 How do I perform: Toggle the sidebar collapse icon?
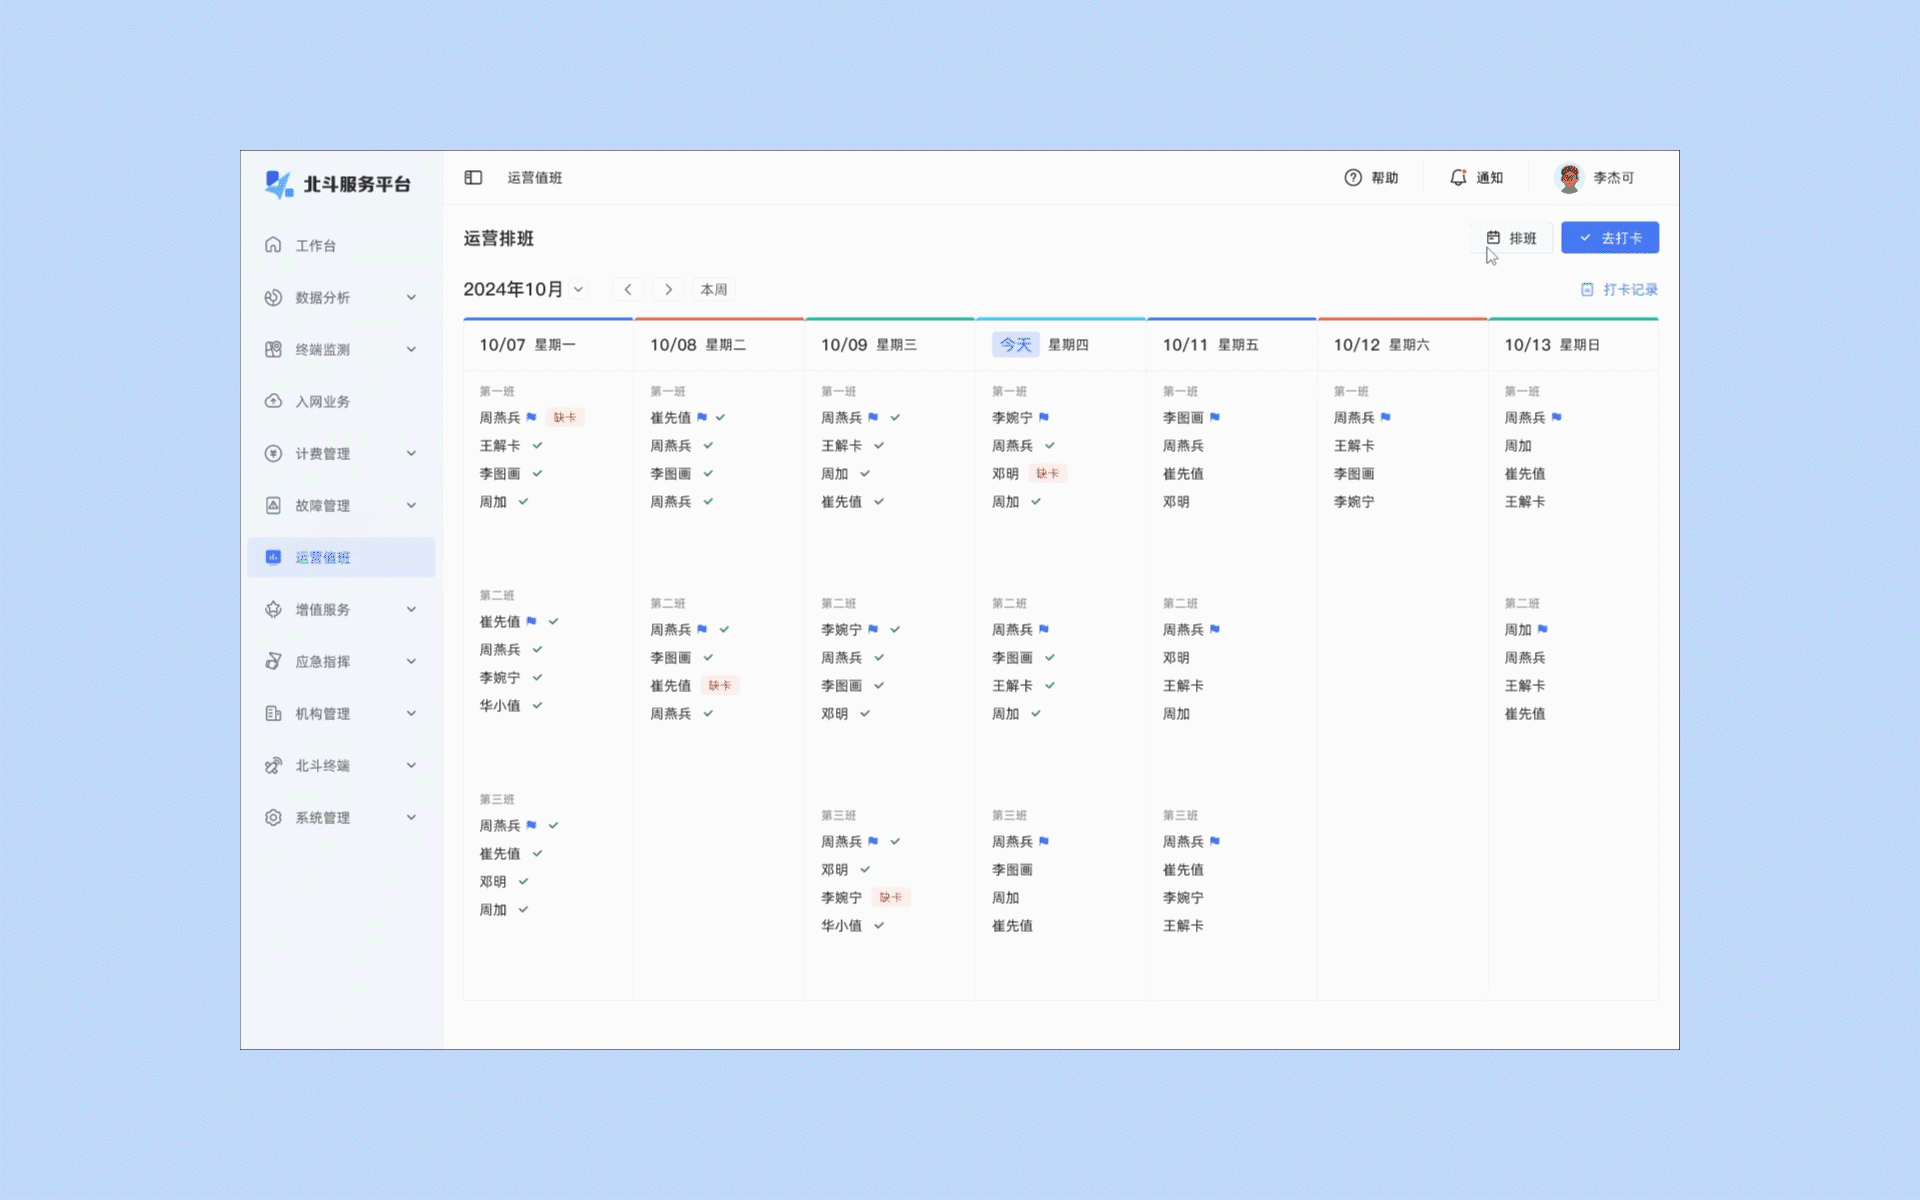[473, 177]
